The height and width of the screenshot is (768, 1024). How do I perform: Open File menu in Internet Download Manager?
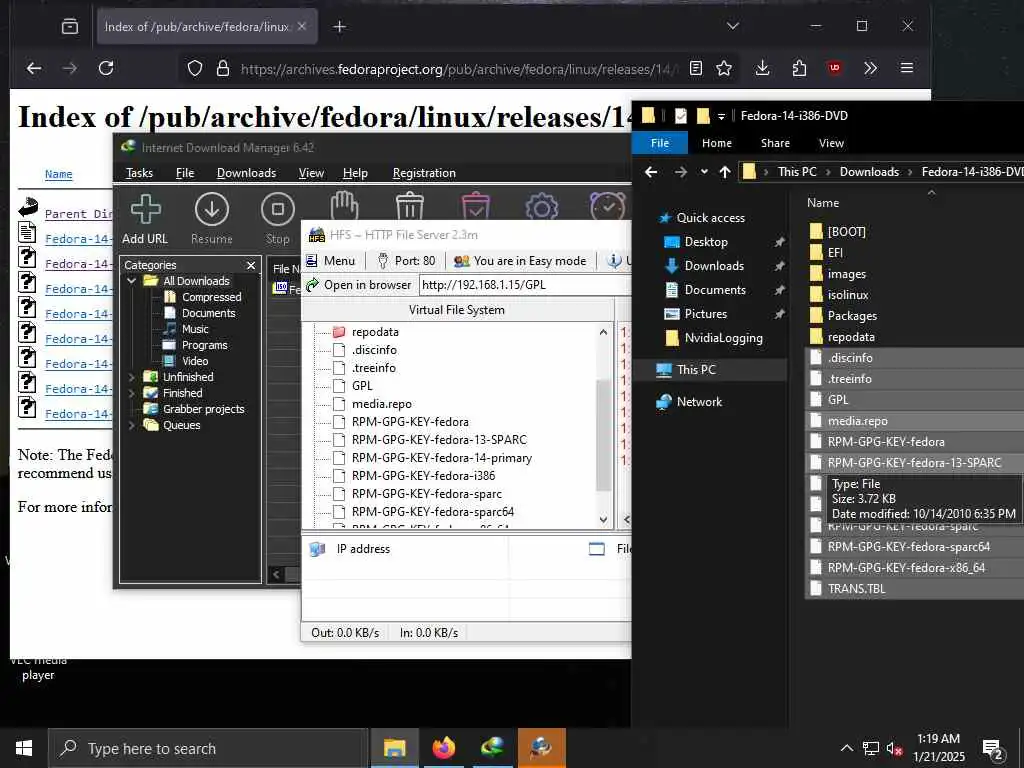(185, 173)
